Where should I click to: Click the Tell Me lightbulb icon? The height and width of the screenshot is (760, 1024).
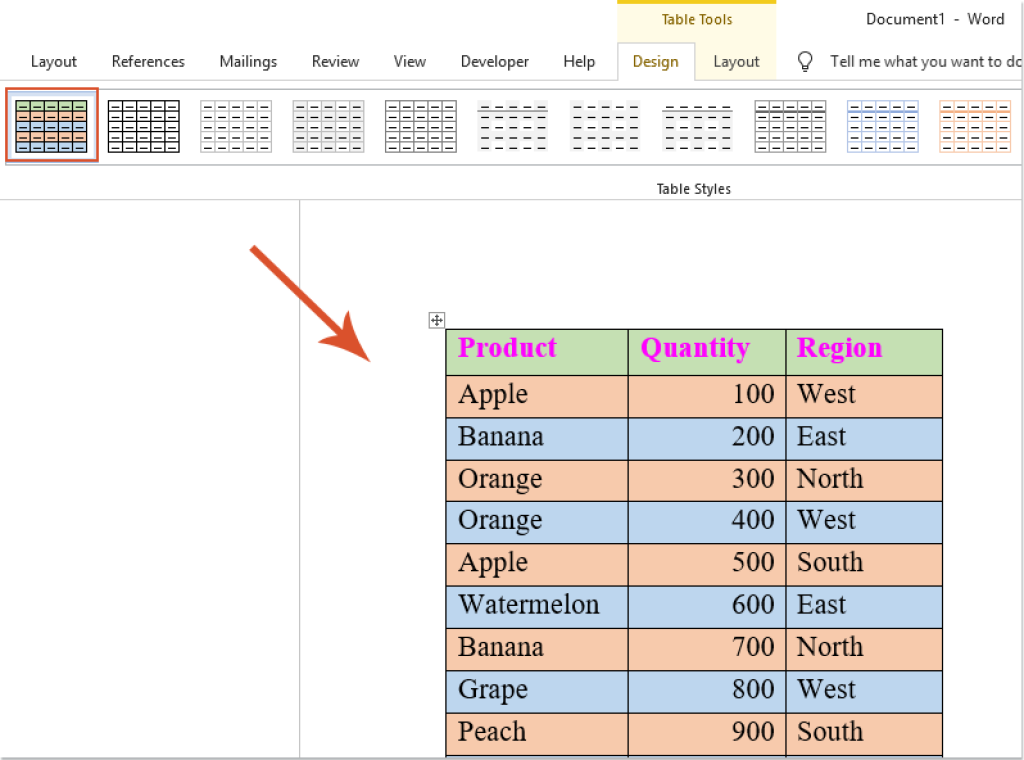[x=805, y=61]
